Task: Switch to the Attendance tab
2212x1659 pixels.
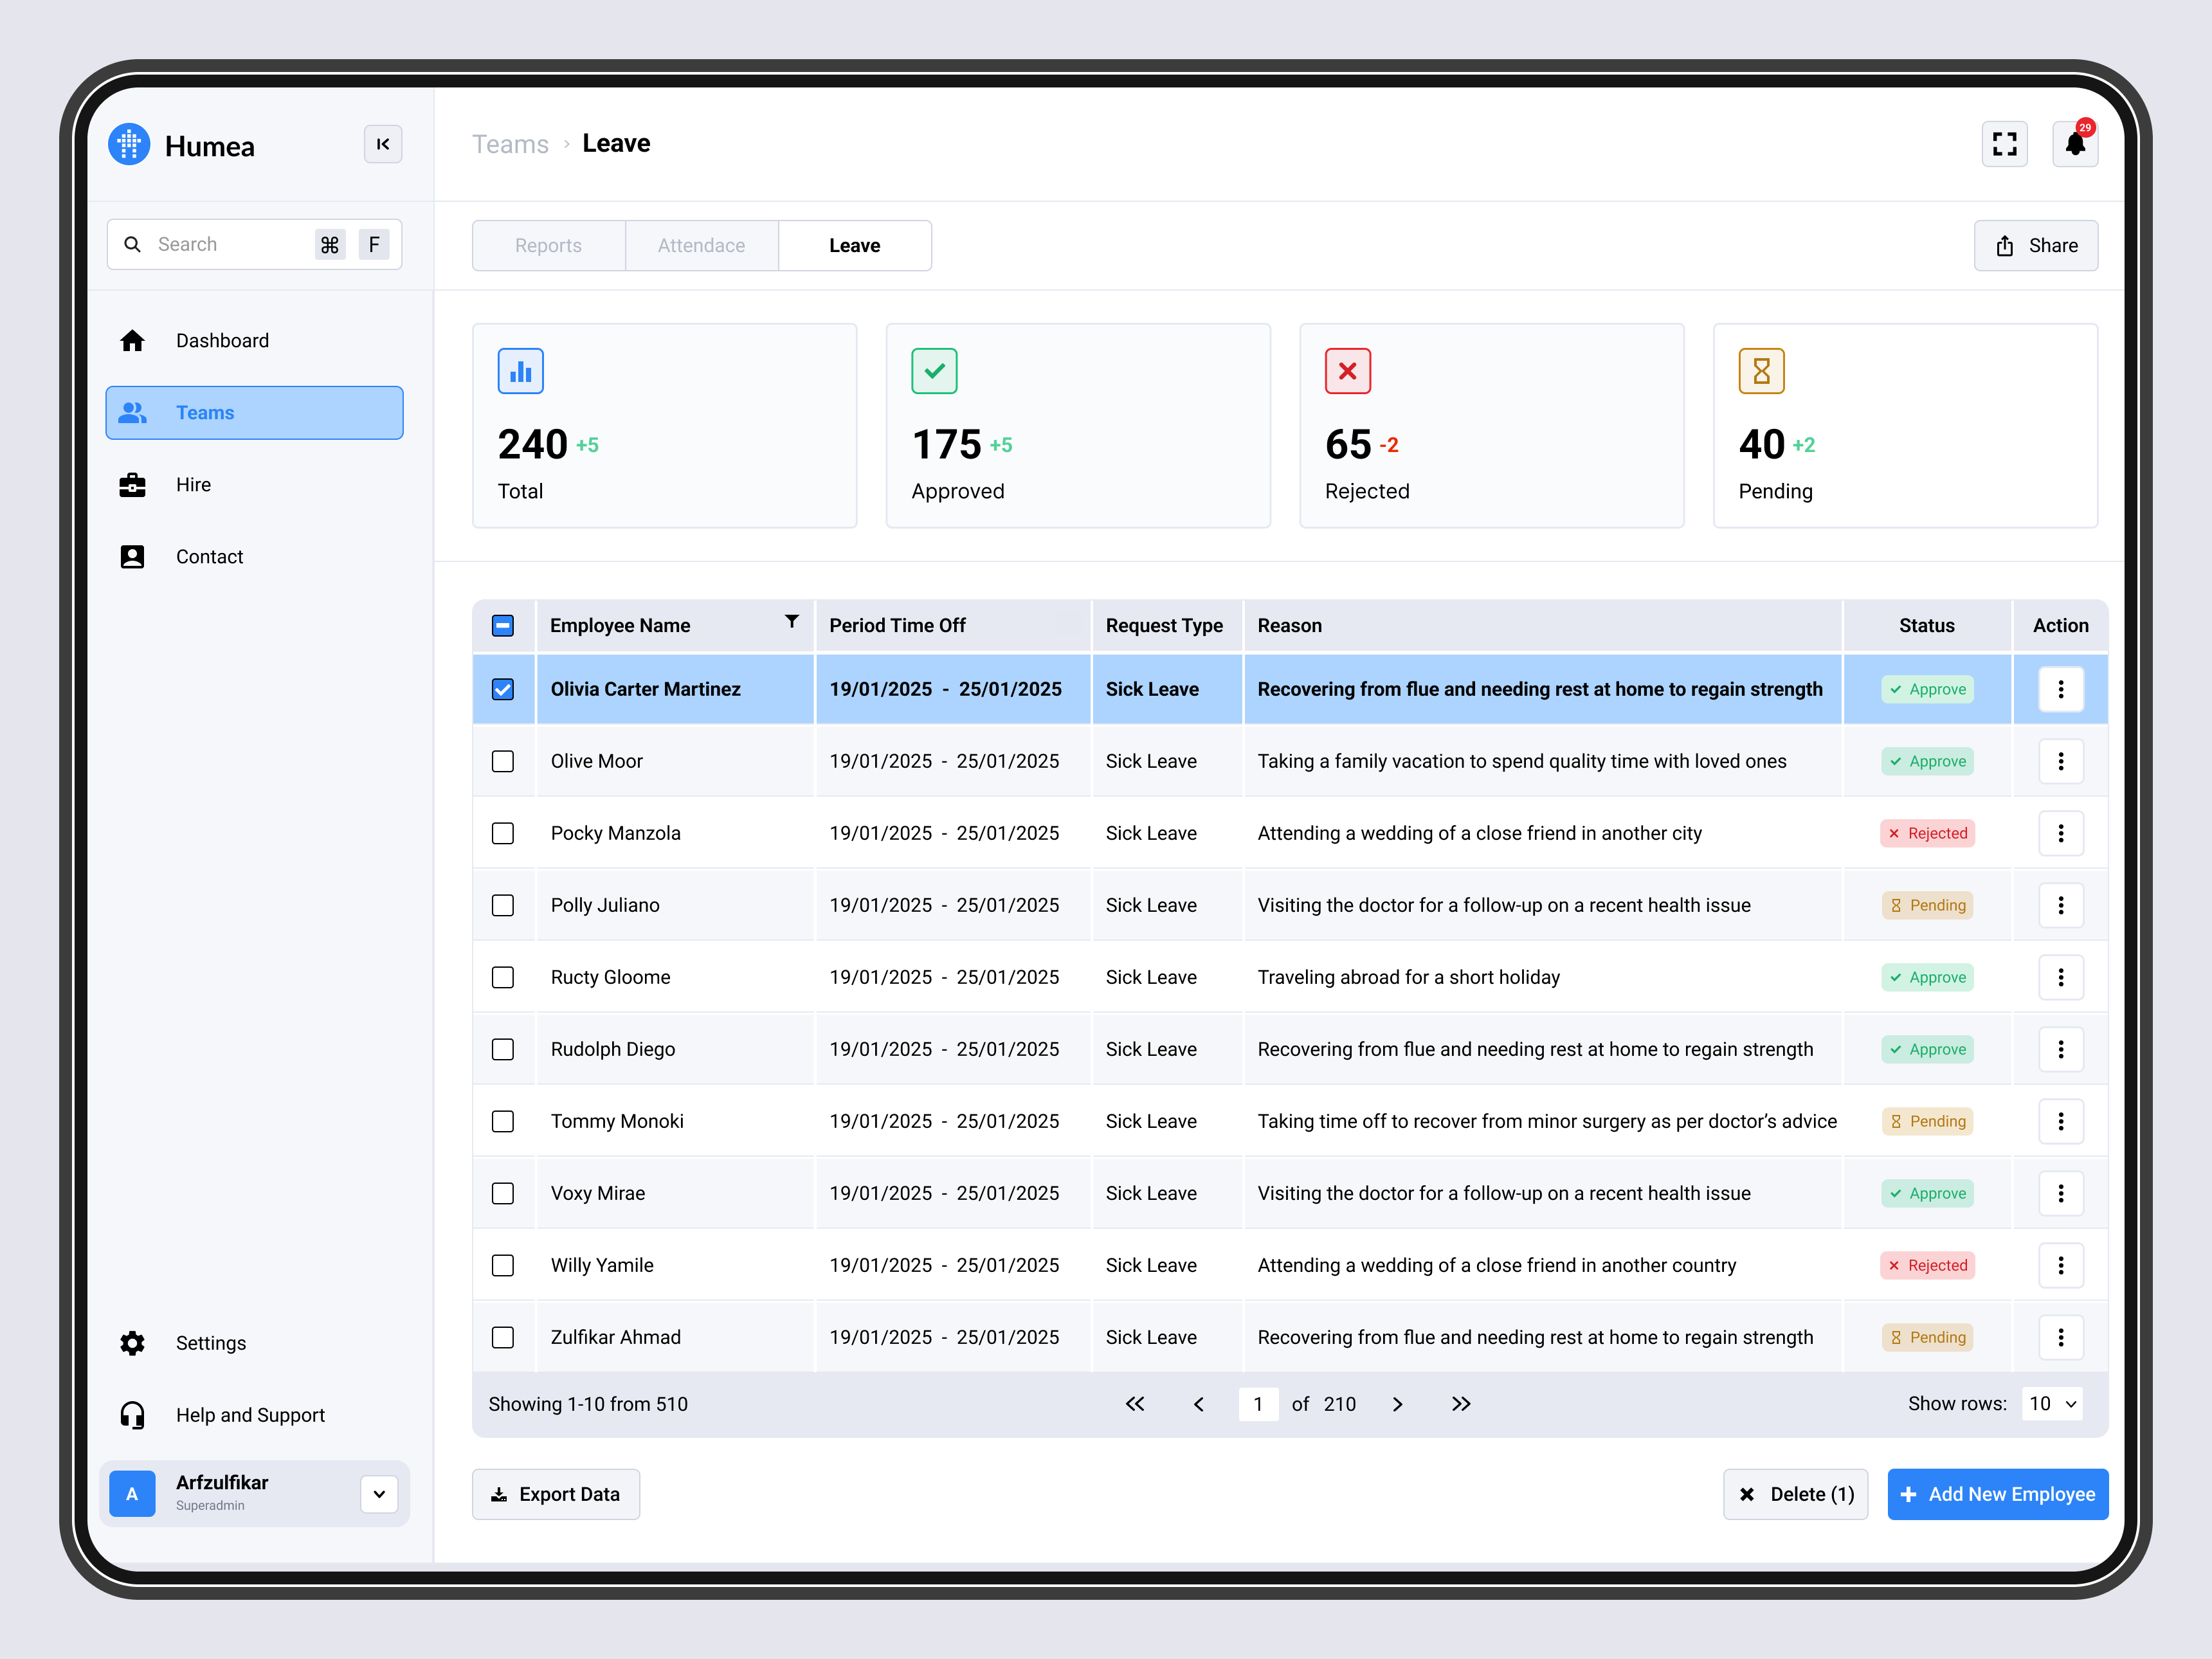Action: click(x=701, y=245)
